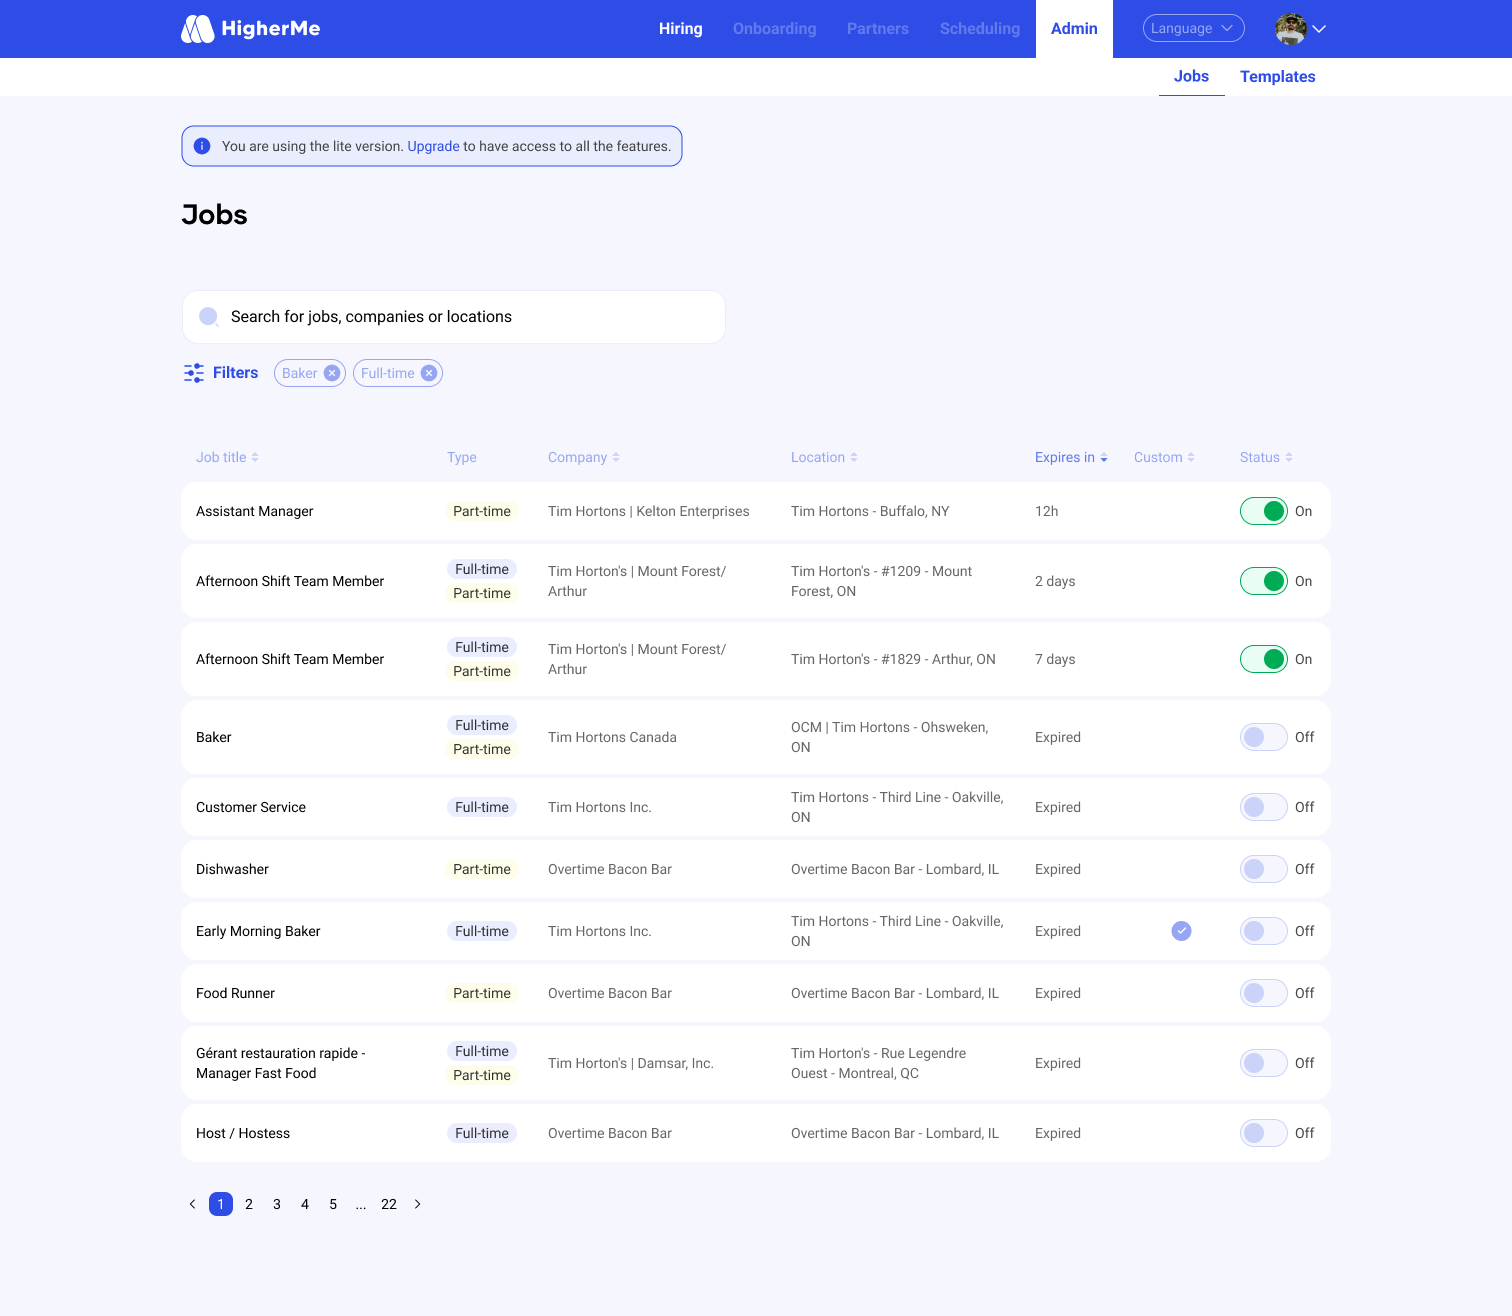Click the 12h expiry value
The width and height of the screenshot is (1512, 1316).
(1047, 511)
